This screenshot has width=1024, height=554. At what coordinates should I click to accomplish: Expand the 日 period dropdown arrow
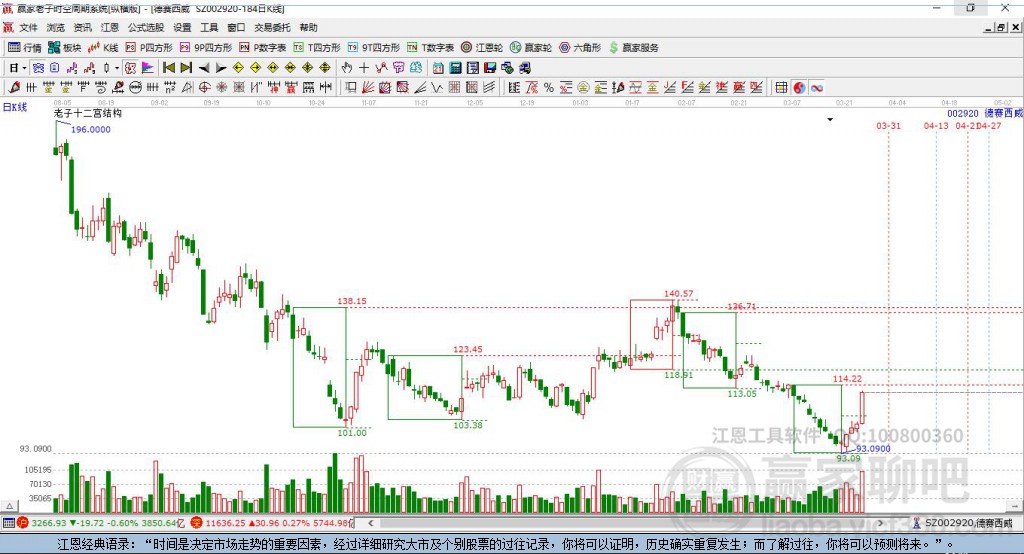(x=24, y=68)
